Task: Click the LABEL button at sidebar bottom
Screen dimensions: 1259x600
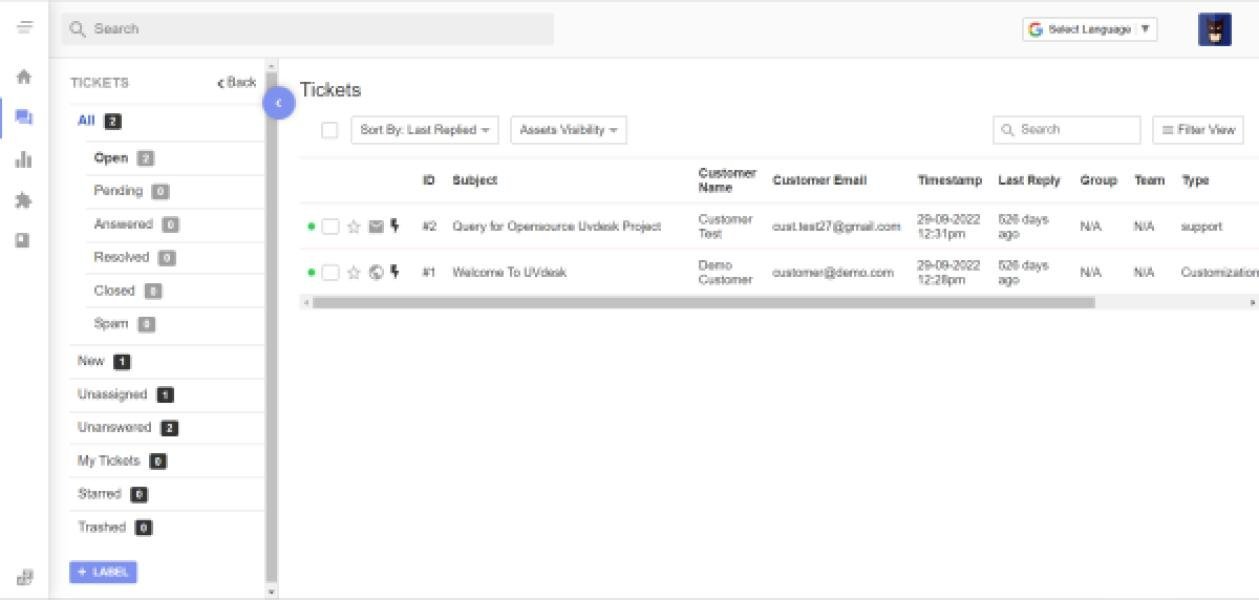Action: point(102,572)
